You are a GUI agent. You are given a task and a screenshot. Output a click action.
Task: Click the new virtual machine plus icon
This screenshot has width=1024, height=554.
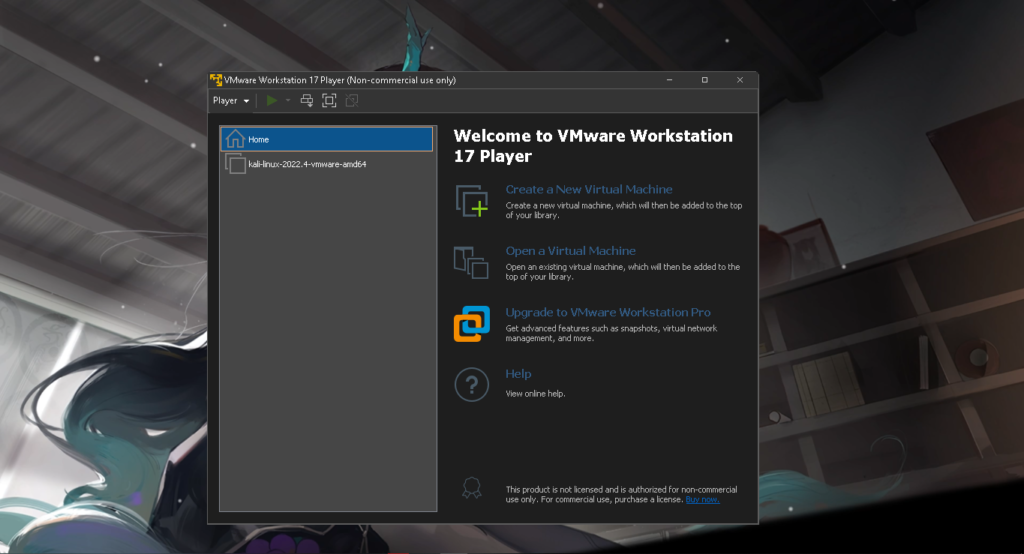point(472,201)
